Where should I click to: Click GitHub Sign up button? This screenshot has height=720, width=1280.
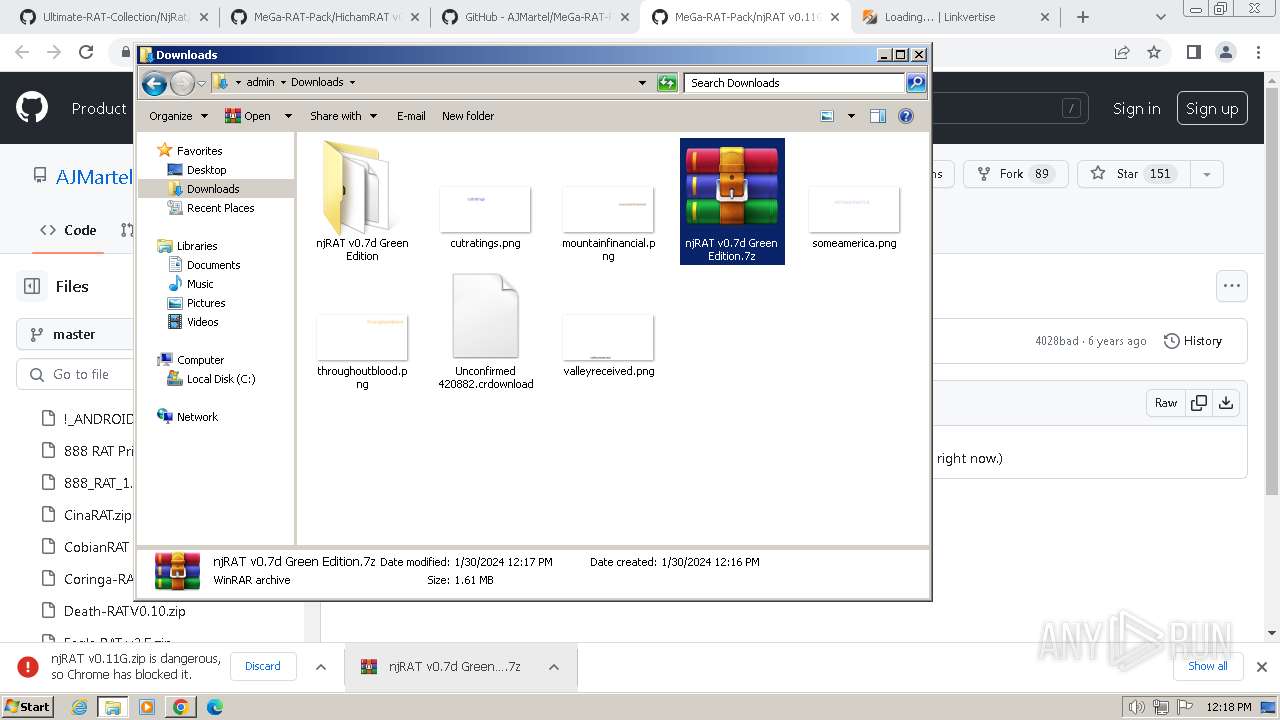click(x=1212, y=109)
